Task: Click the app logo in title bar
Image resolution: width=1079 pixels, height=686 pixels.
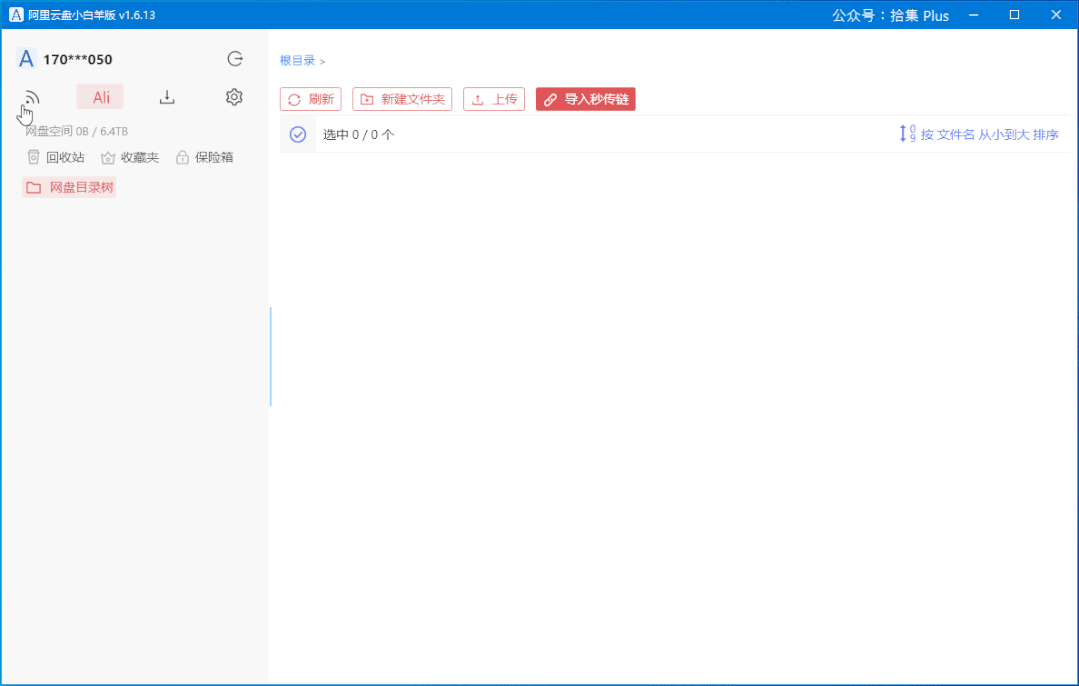Action: pyautogui.click(x=16, y=15)
